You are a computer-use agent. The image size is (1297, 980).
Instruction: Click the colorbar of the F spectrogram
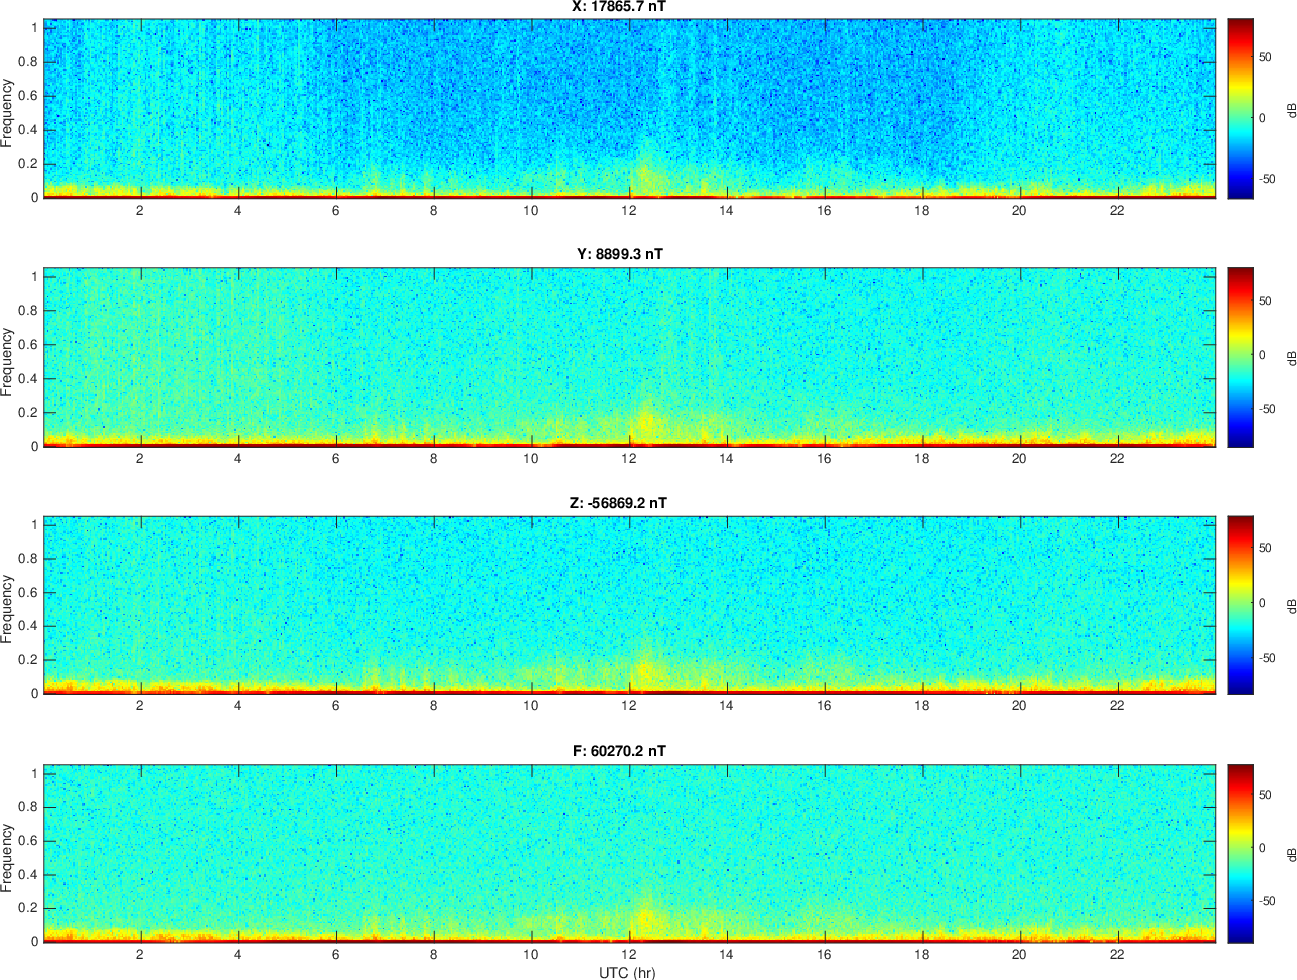(x=1240, y=853)
